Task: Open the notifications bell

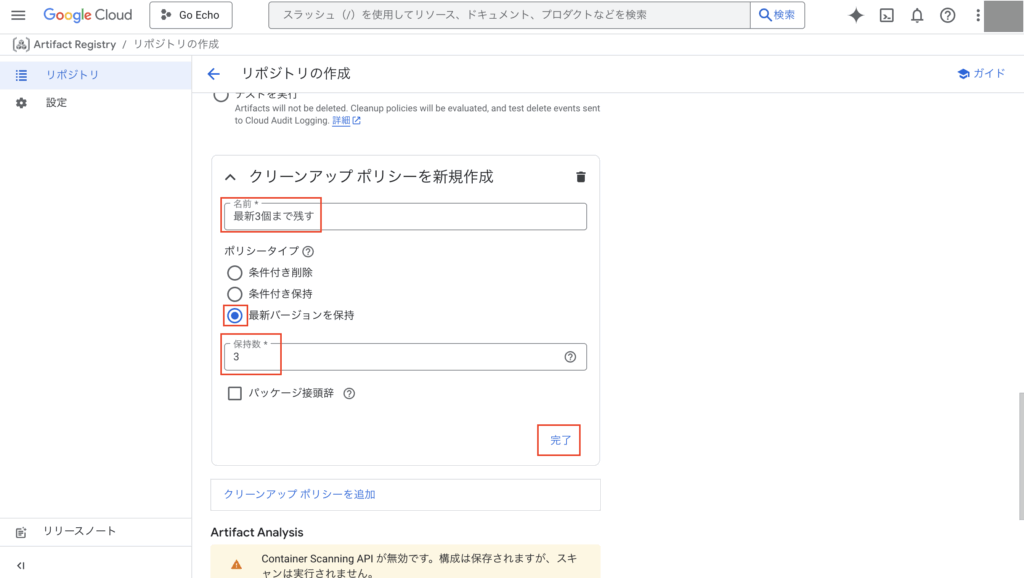Action: coord(917,15)
